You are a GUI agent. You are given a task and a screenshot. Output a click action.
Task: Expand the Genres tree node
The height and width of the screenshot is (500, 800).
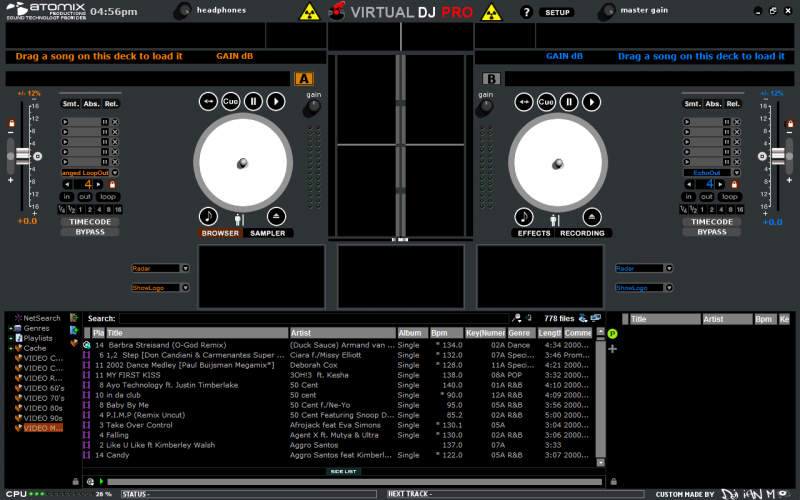[10, 329]
